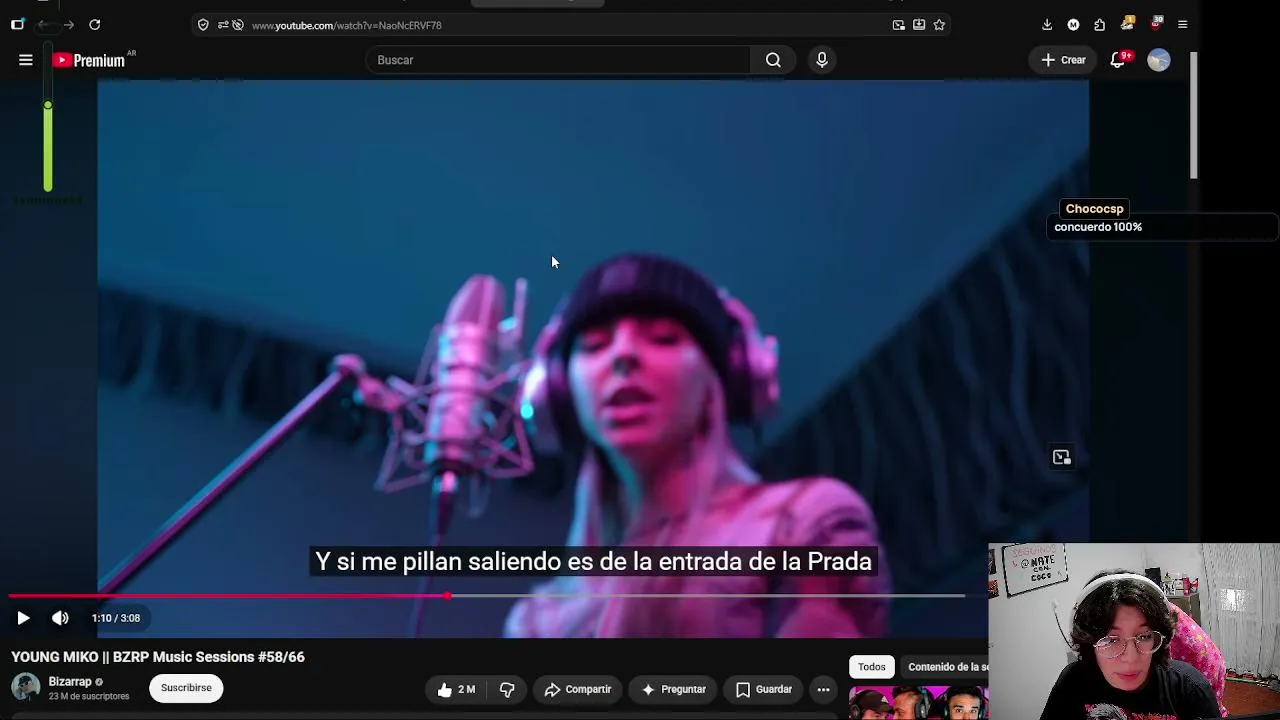Screen dimensions: 1280x720
Task: Open the Bizarrap channel avatar
Action: point(25,688)
